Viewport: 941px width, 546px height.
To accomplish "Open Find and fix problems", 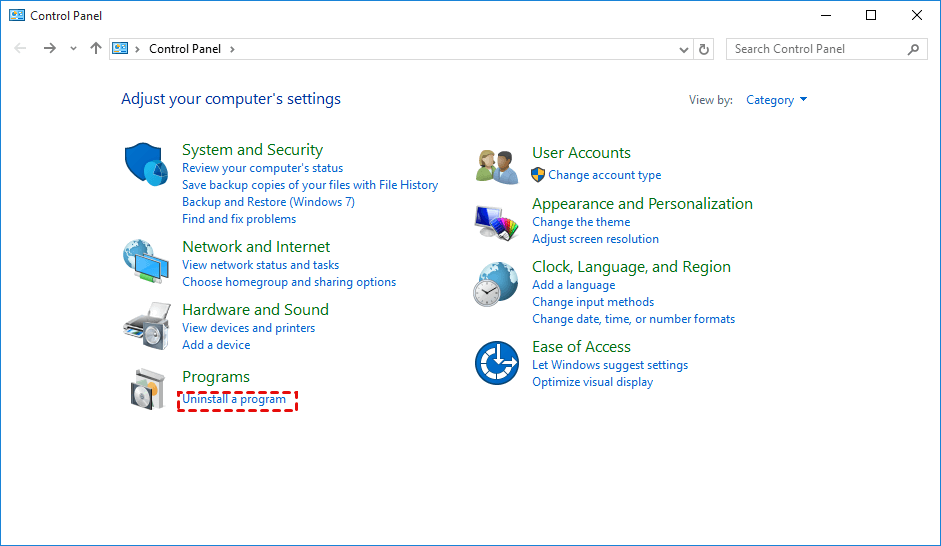I will [239, 219].
